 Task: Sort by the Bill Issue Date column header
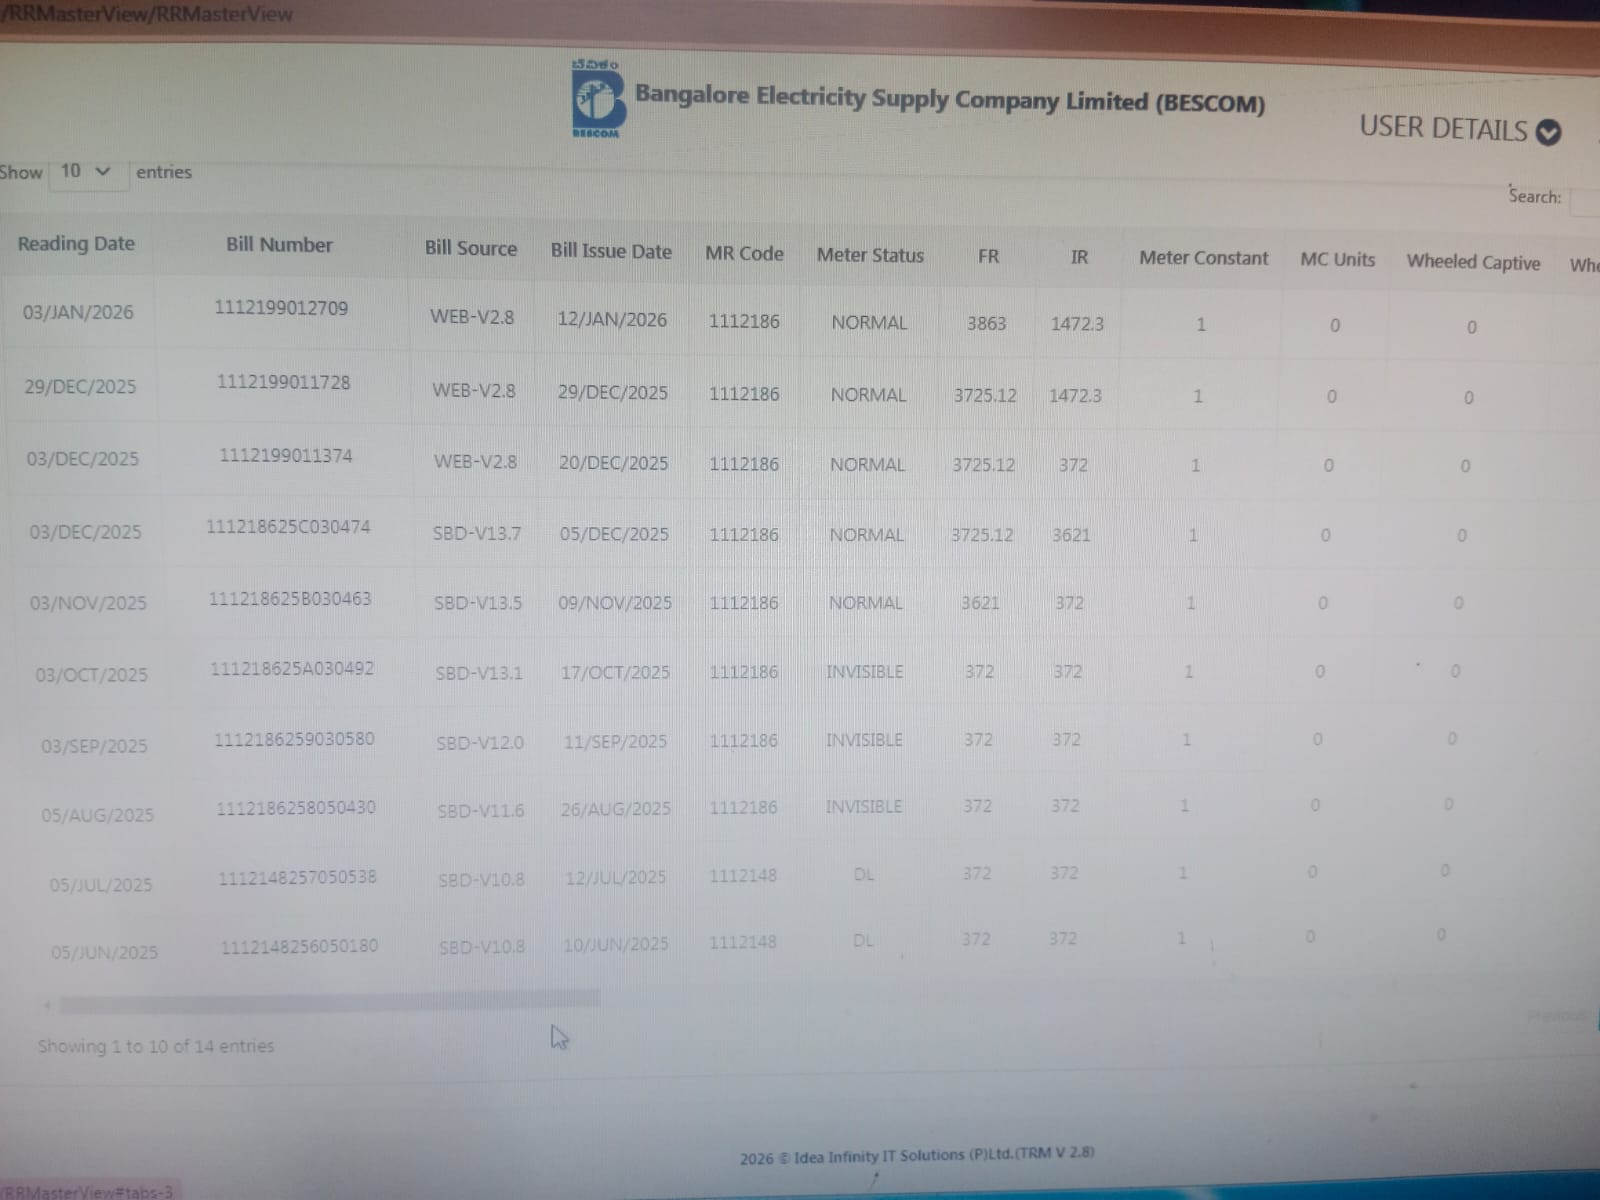click(611, 251)
